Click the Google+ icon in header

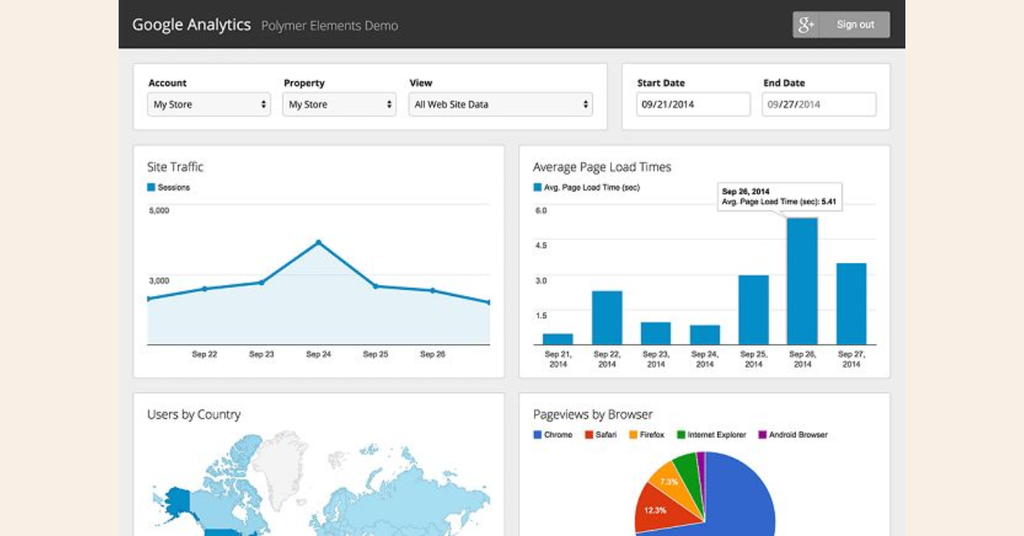tap(807, 25)
